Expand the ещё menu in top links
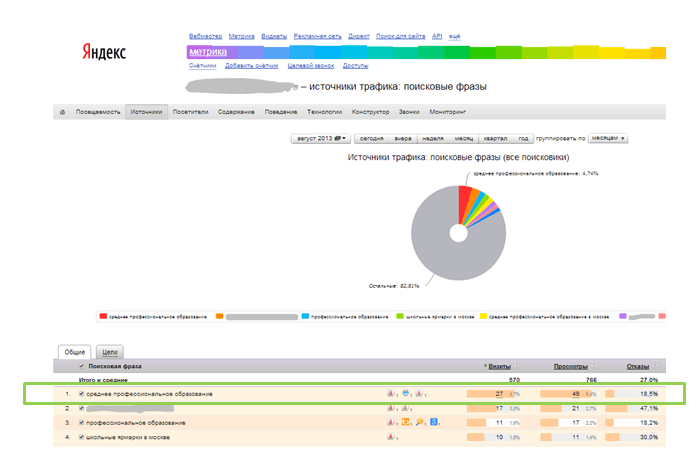The width and height of the screenshot is (696, 457). tap(455, 35)
